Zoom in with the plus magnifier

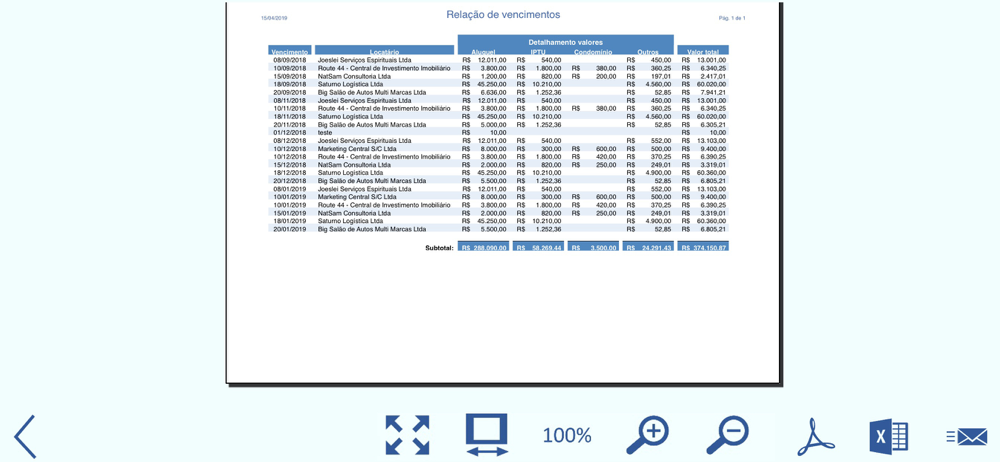647,435
